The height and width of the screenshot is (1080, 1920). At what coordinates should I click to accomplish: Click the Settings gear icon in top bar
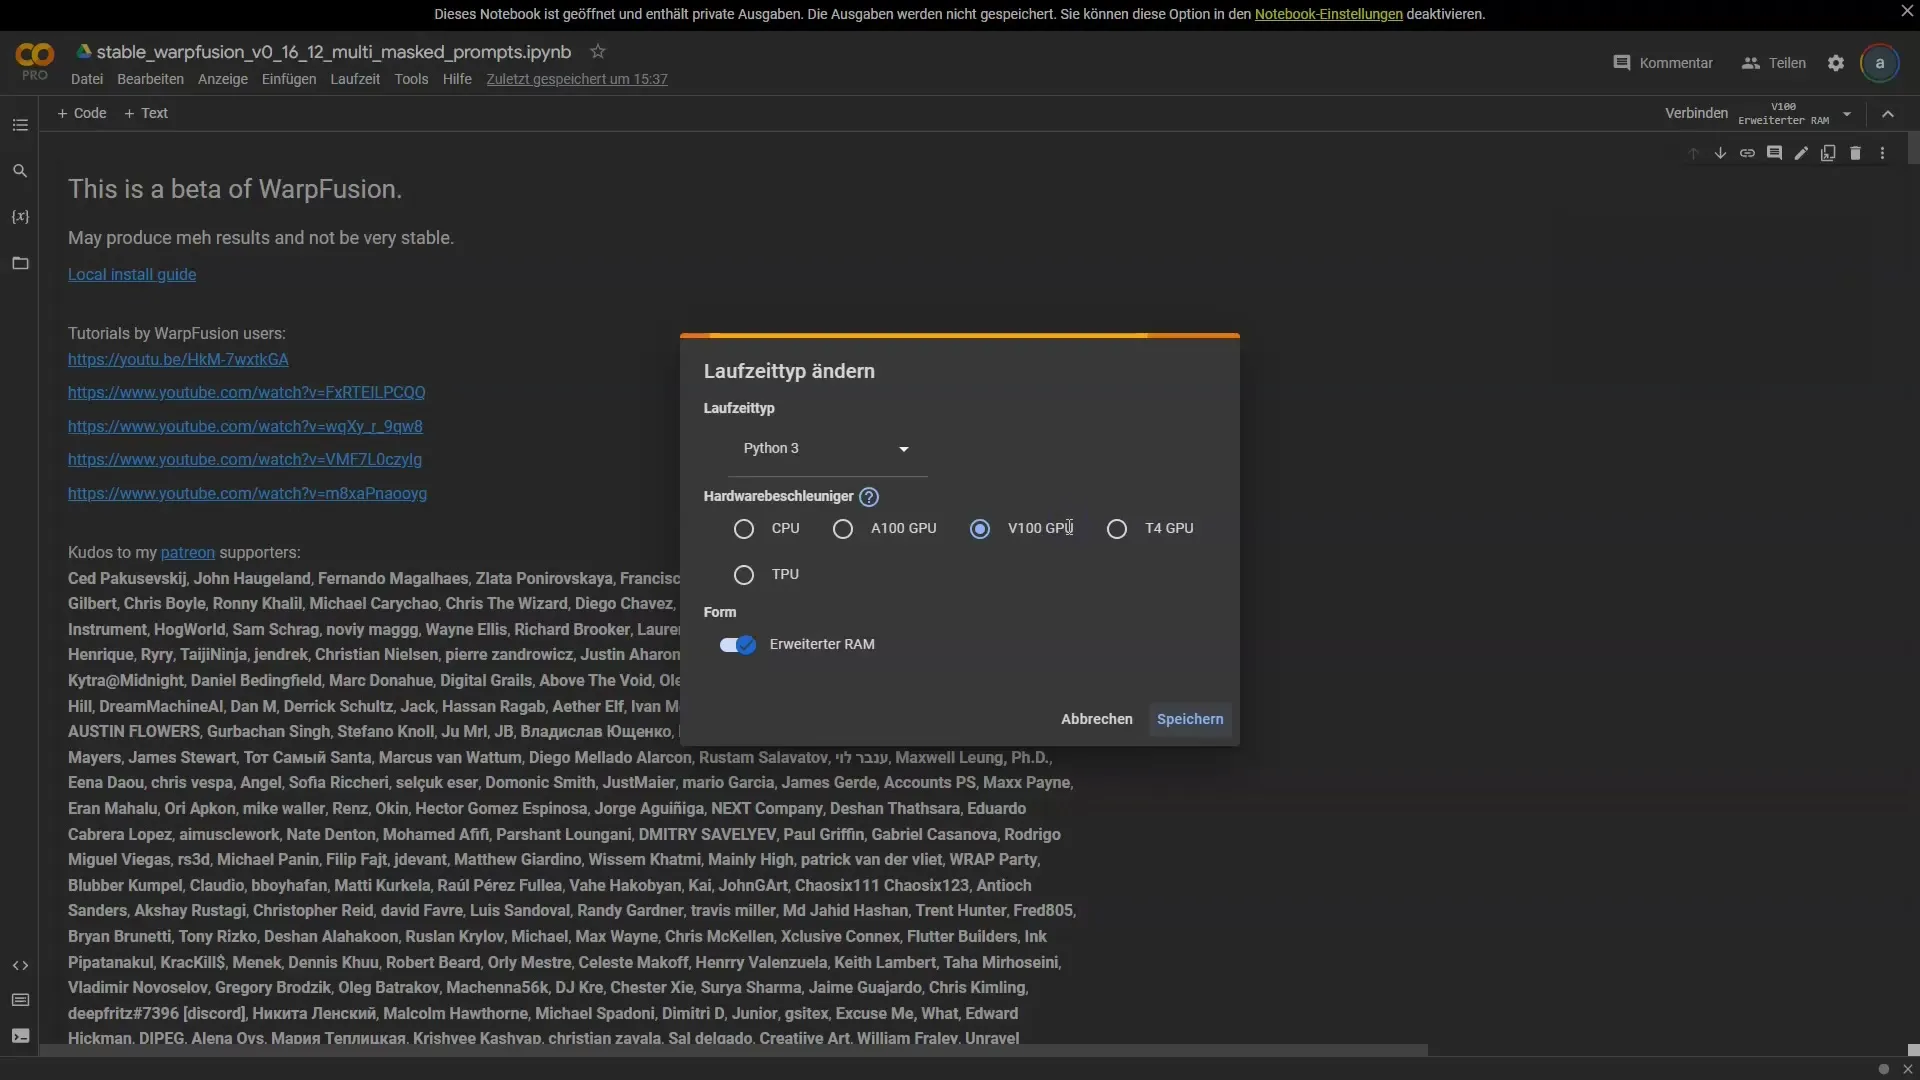(1836, 62)
